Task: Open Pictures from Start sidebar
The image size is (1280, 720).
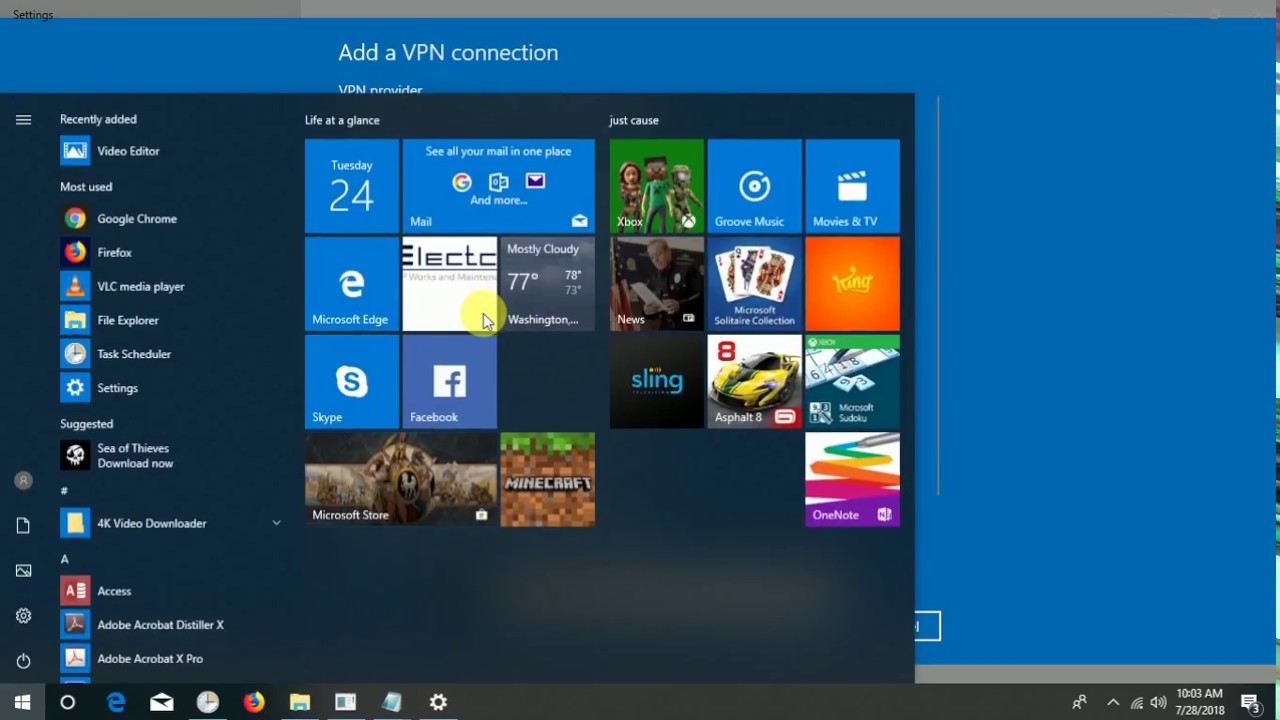Action: point(23,571)
